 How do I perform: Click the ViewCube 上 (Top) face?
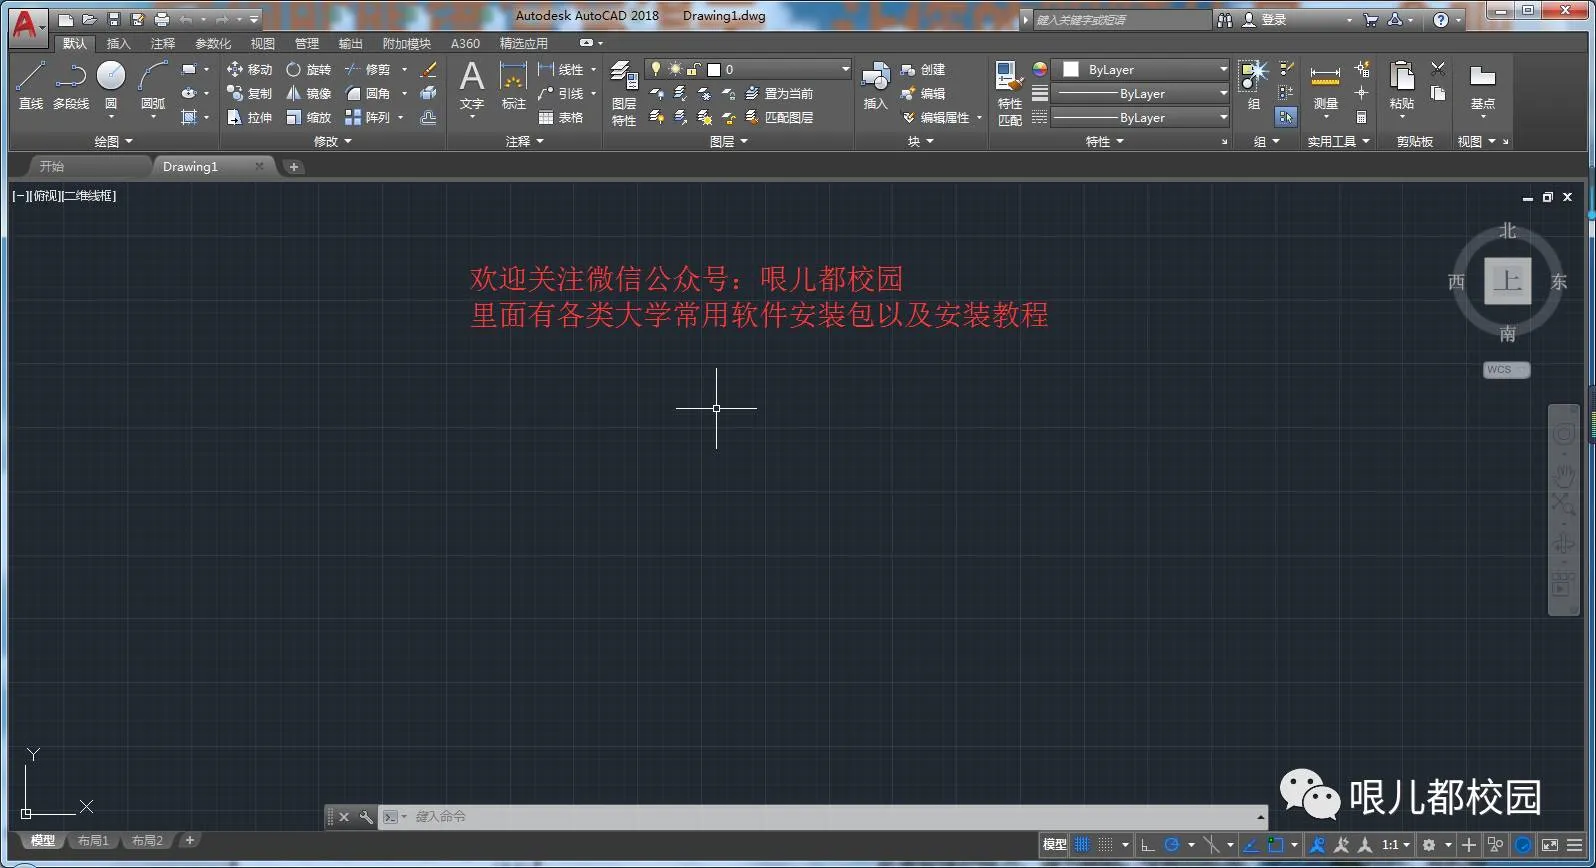1507,281
